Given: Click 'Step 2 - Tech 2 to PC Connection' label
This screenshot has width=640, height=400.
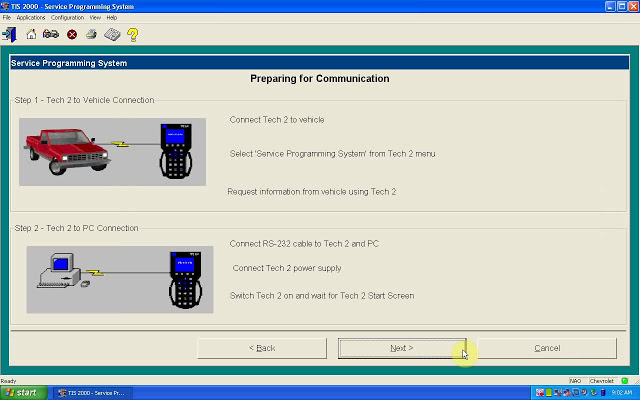Looking at the screenshot, I should pyautogui.click(x=76, y=228).
